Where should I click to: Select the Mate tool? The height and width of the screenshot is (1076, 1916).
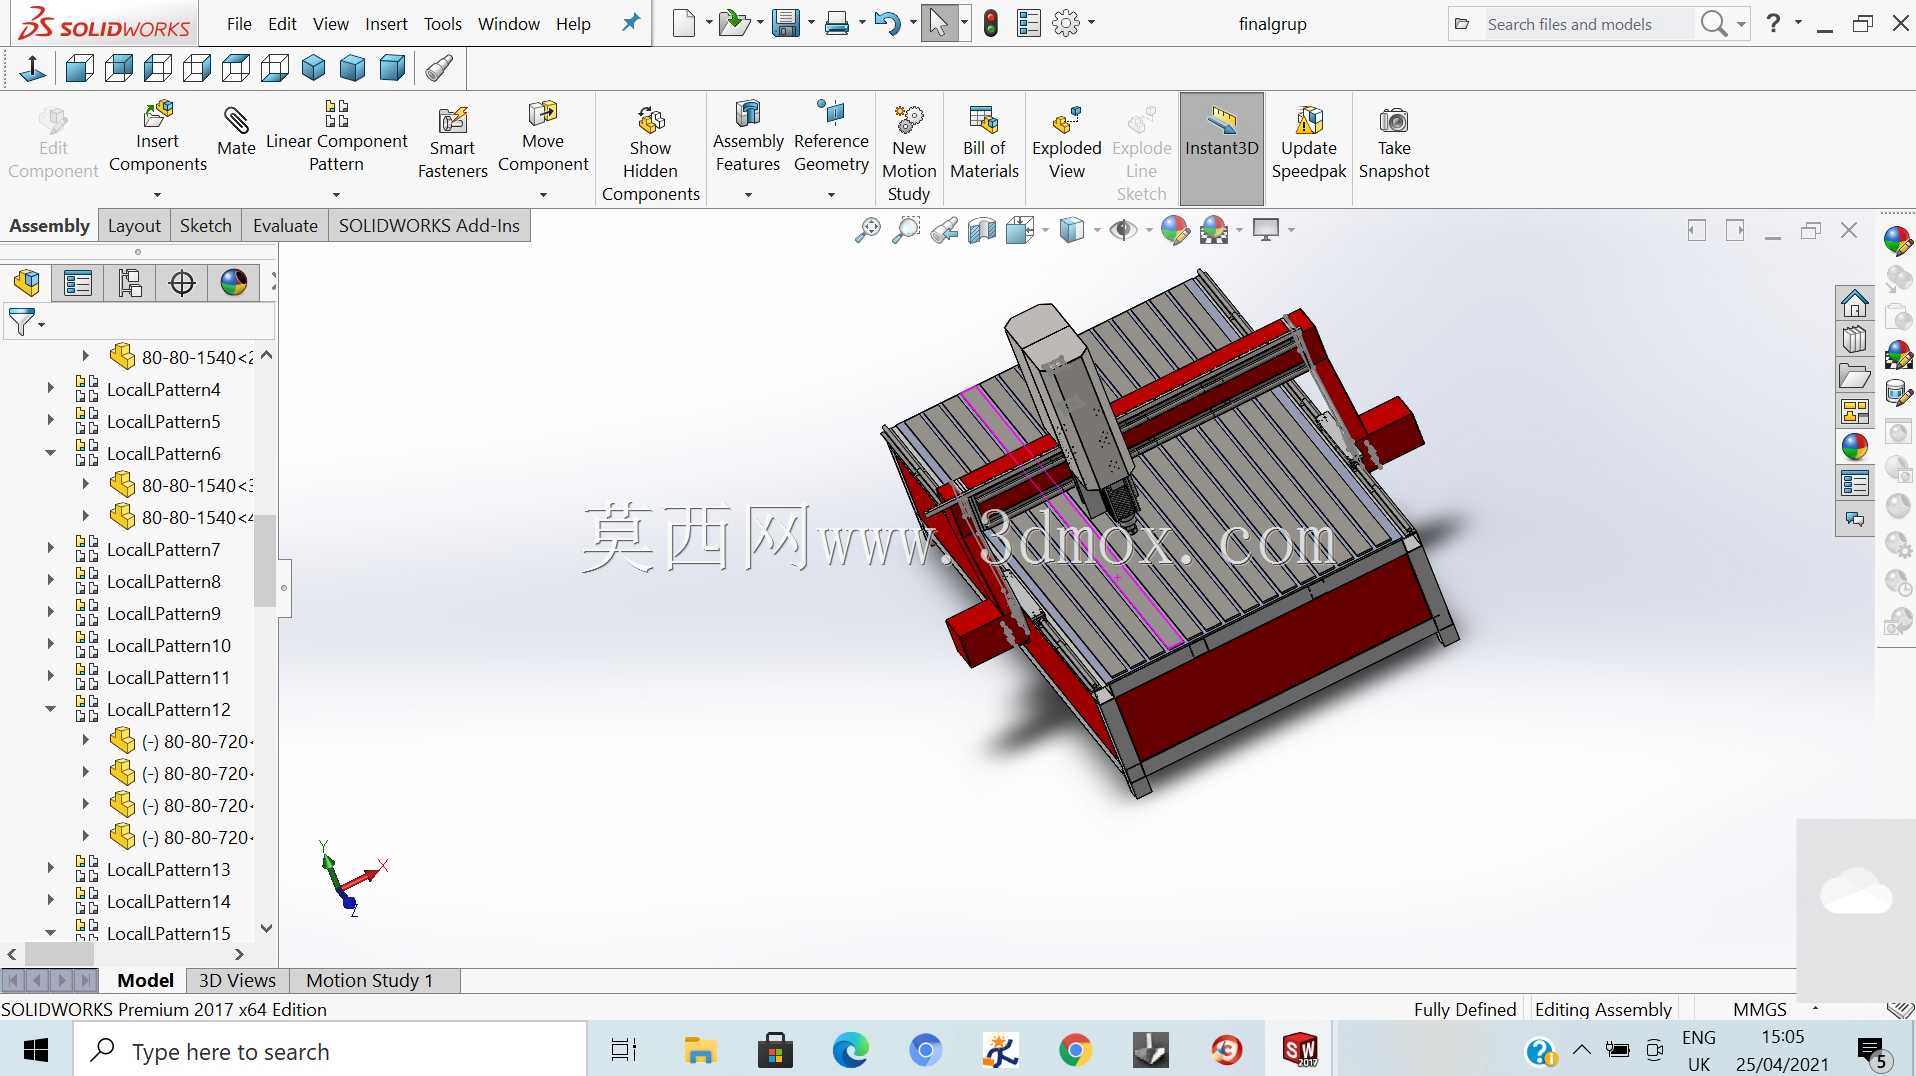[236, 132]
